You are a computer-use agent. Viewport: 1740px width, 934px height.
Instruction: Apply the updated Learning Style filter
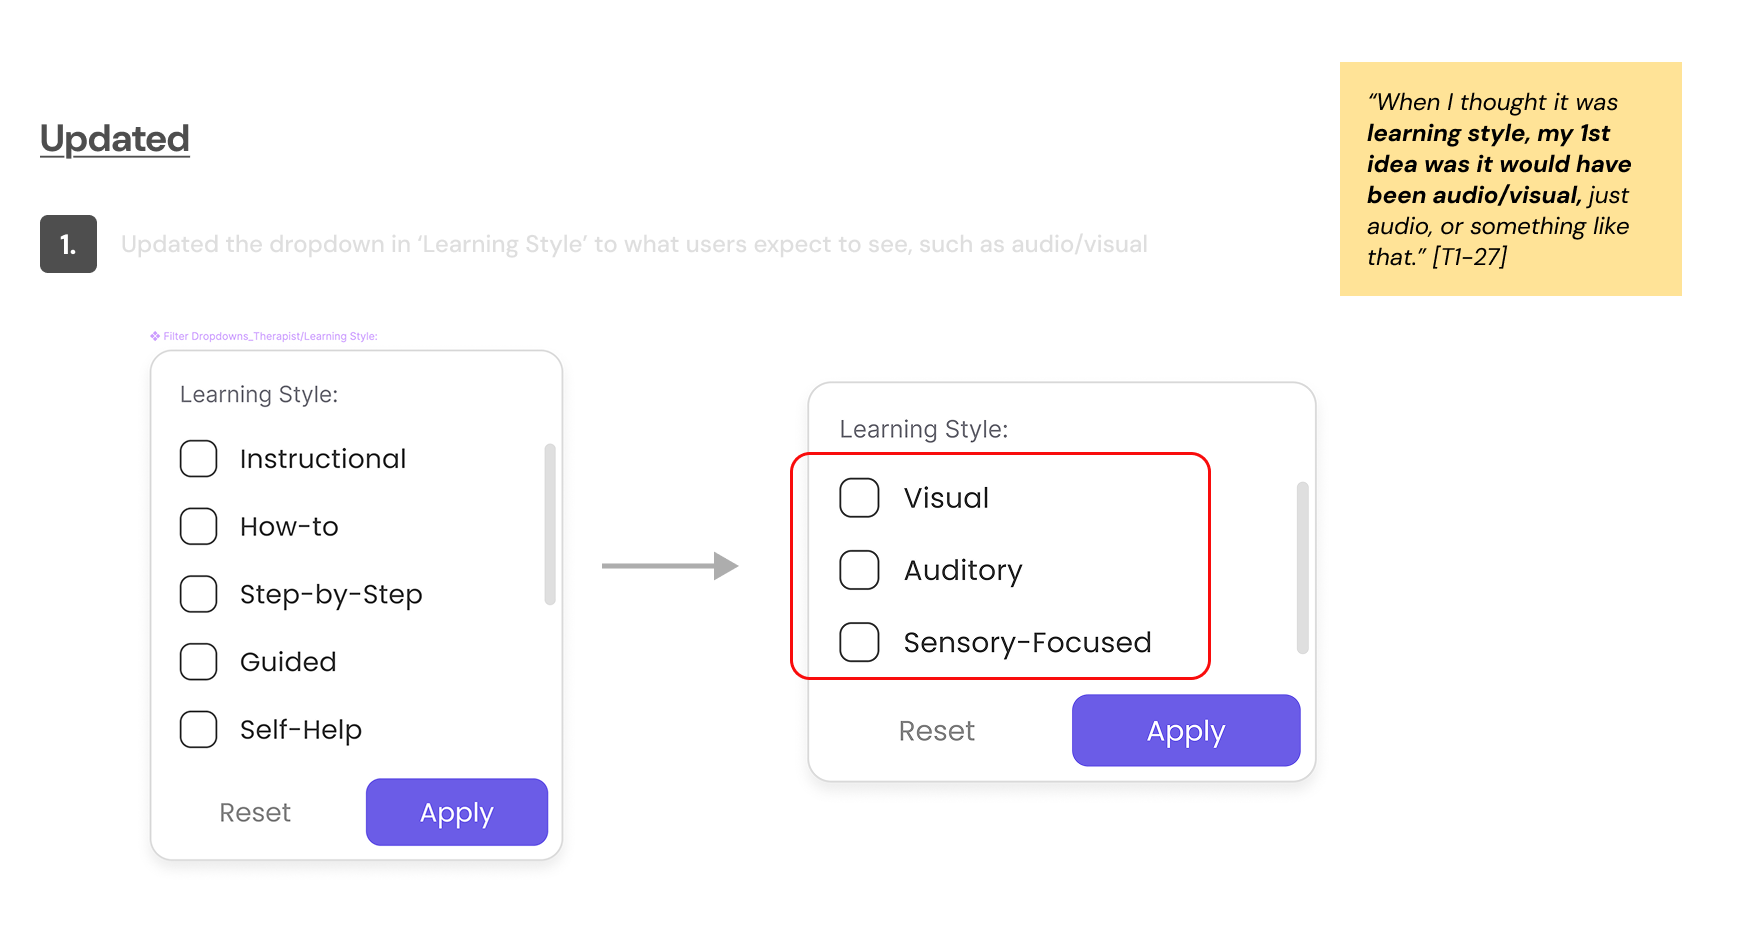(1186, 731)
